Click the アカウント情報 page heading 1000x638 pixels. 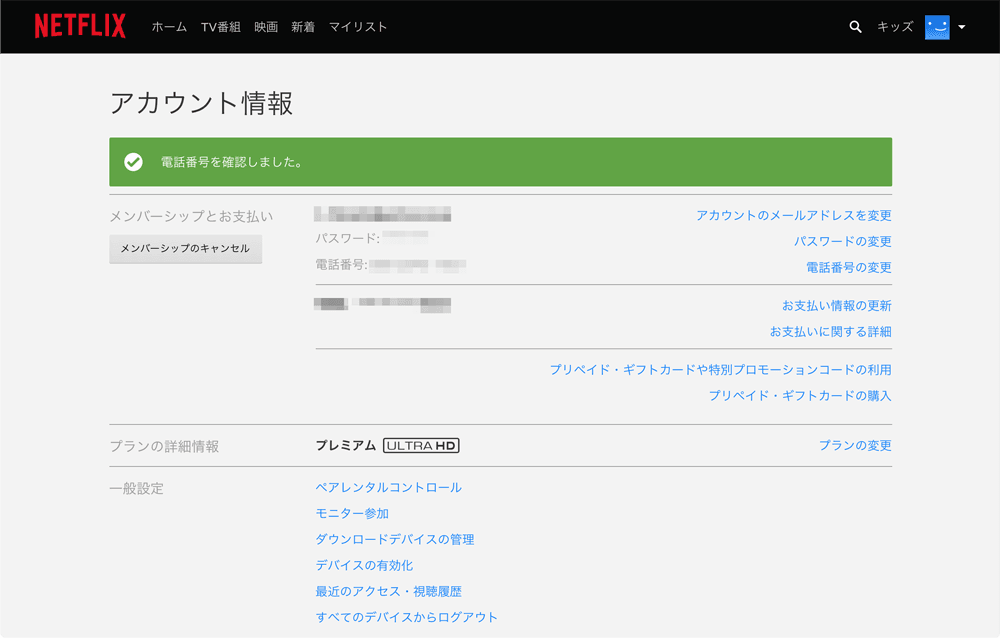202,103
